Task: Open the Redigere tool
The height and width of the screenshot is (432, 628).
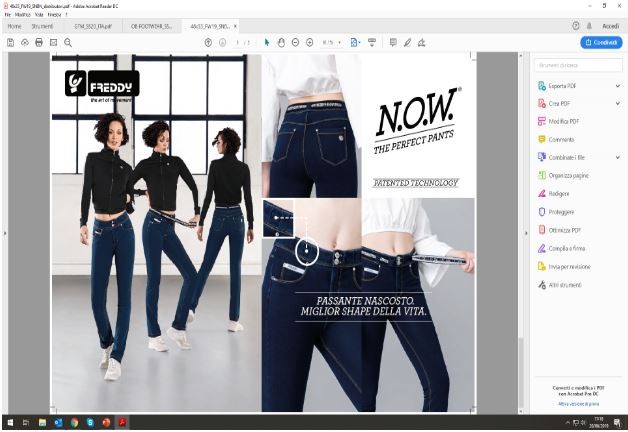Action: pos(558,194)
